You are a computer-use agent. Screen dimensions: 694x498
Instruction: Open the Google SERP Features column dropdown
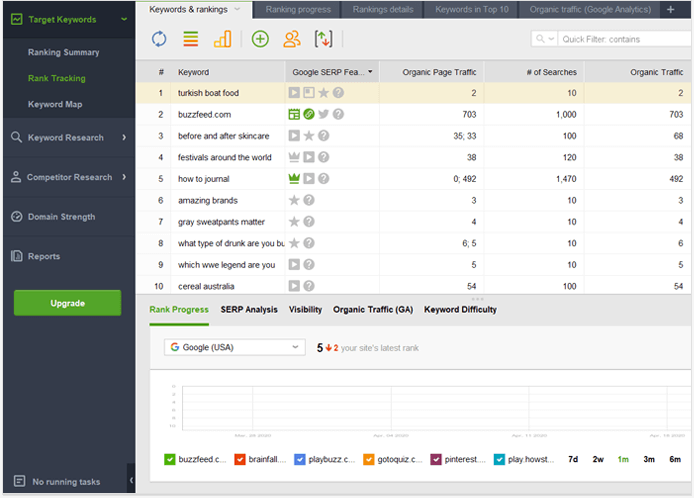370,72
